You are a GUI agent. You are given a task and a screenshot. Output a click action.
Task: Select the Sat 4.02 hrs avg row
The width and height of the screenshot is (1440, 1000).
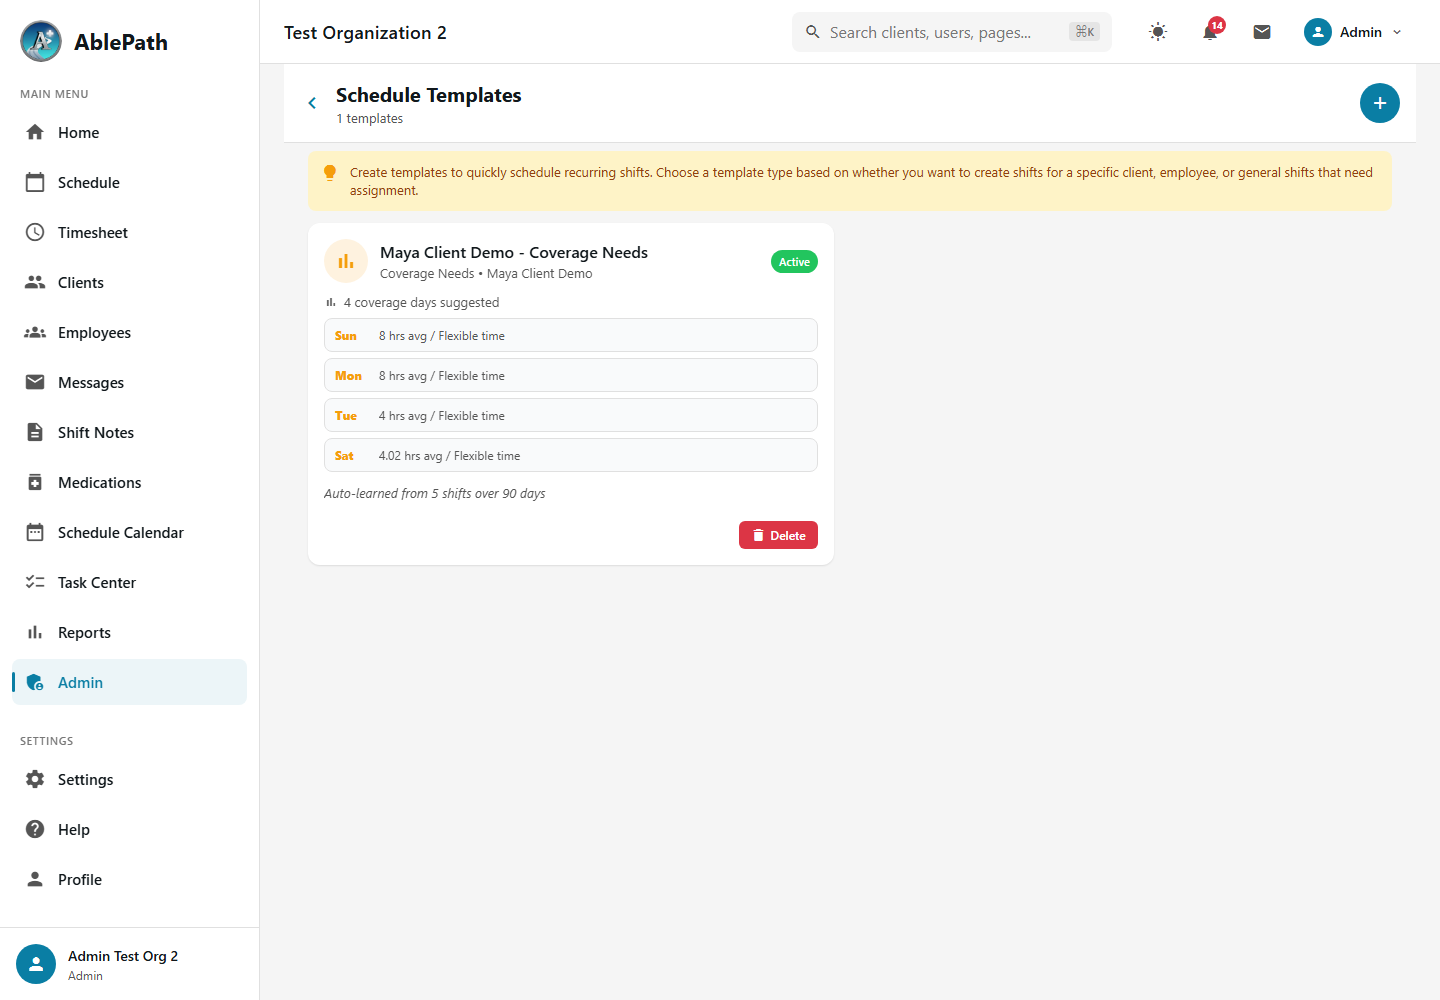tap(571, 455)
